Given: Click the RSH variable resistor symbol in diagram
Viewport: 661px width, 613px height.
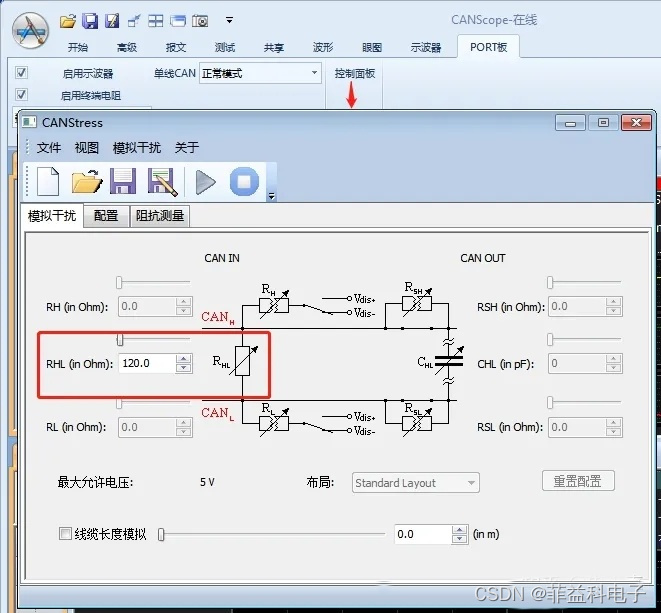Looking at the screenshot, I should pyautogui.click(x=417, y=303).
